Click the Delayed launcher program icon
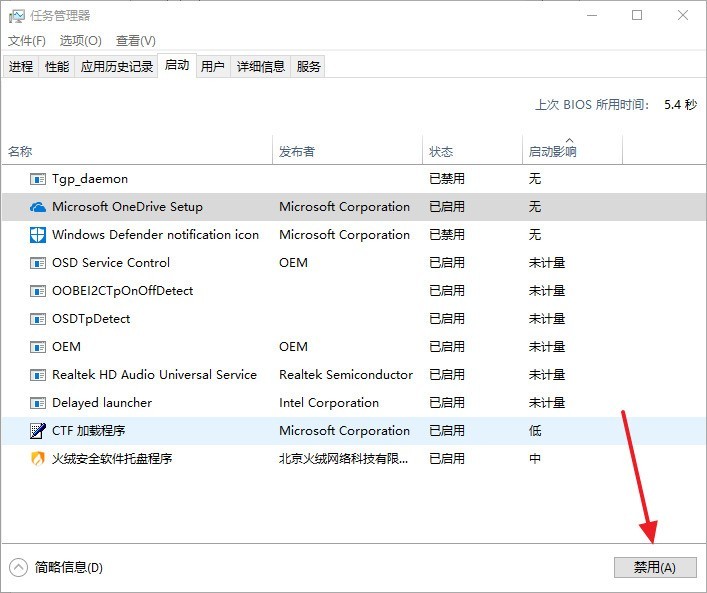 (37, 403)
